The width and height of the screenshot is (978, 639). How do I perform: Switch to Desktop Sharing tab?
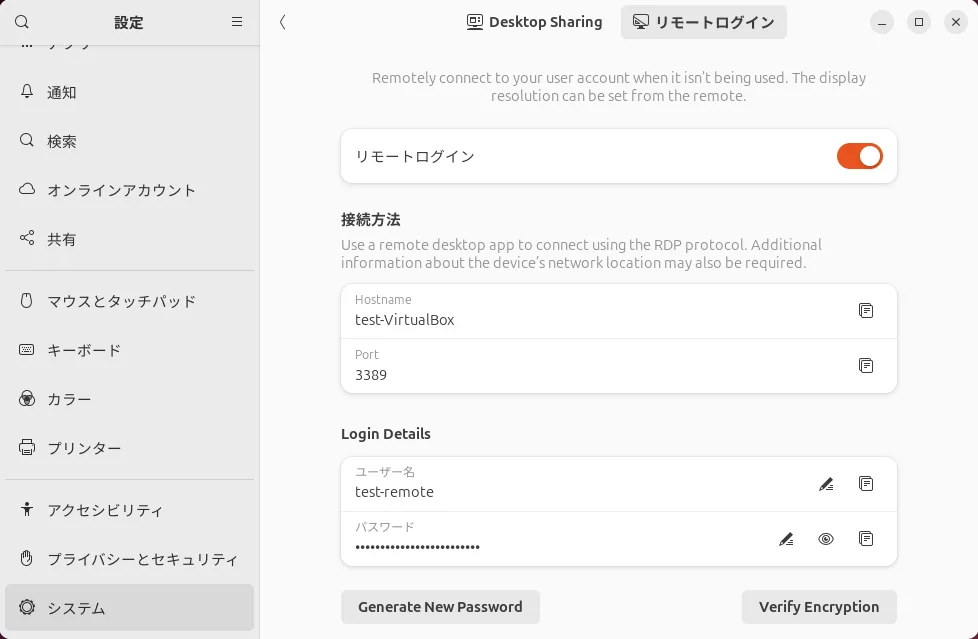[x=535, y=22]
